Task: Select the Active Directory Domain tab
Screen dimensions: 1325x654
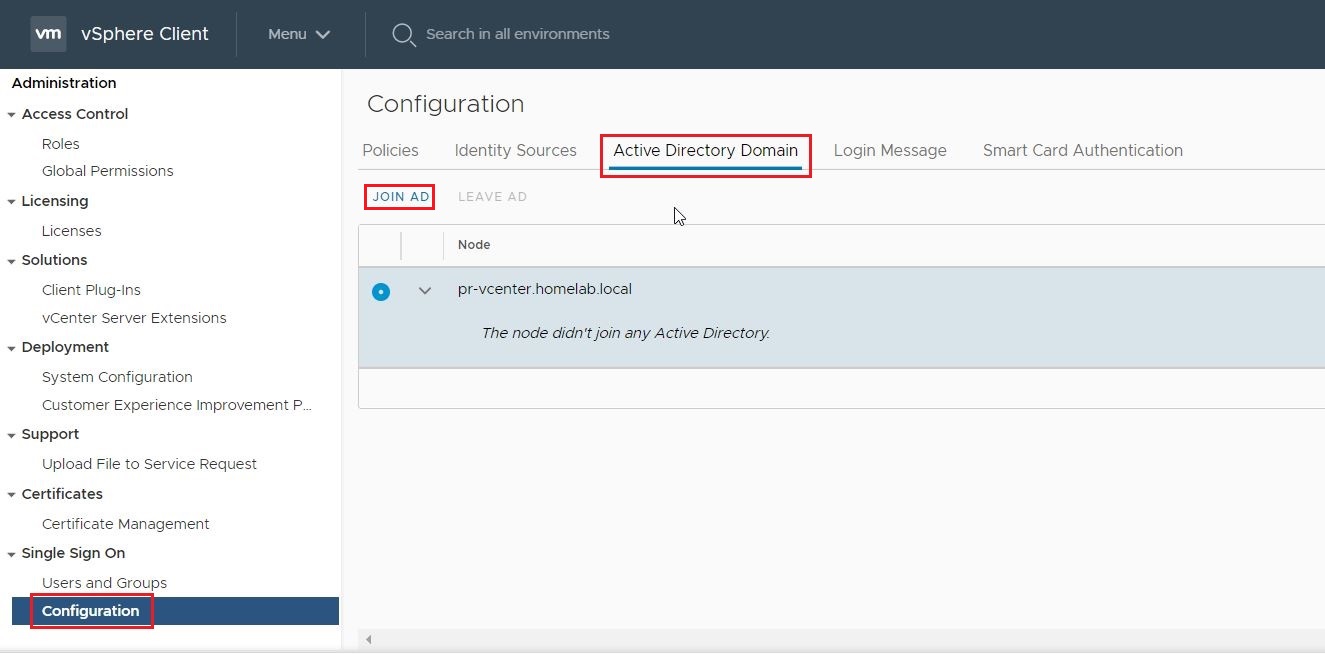Action: [705, 151]
